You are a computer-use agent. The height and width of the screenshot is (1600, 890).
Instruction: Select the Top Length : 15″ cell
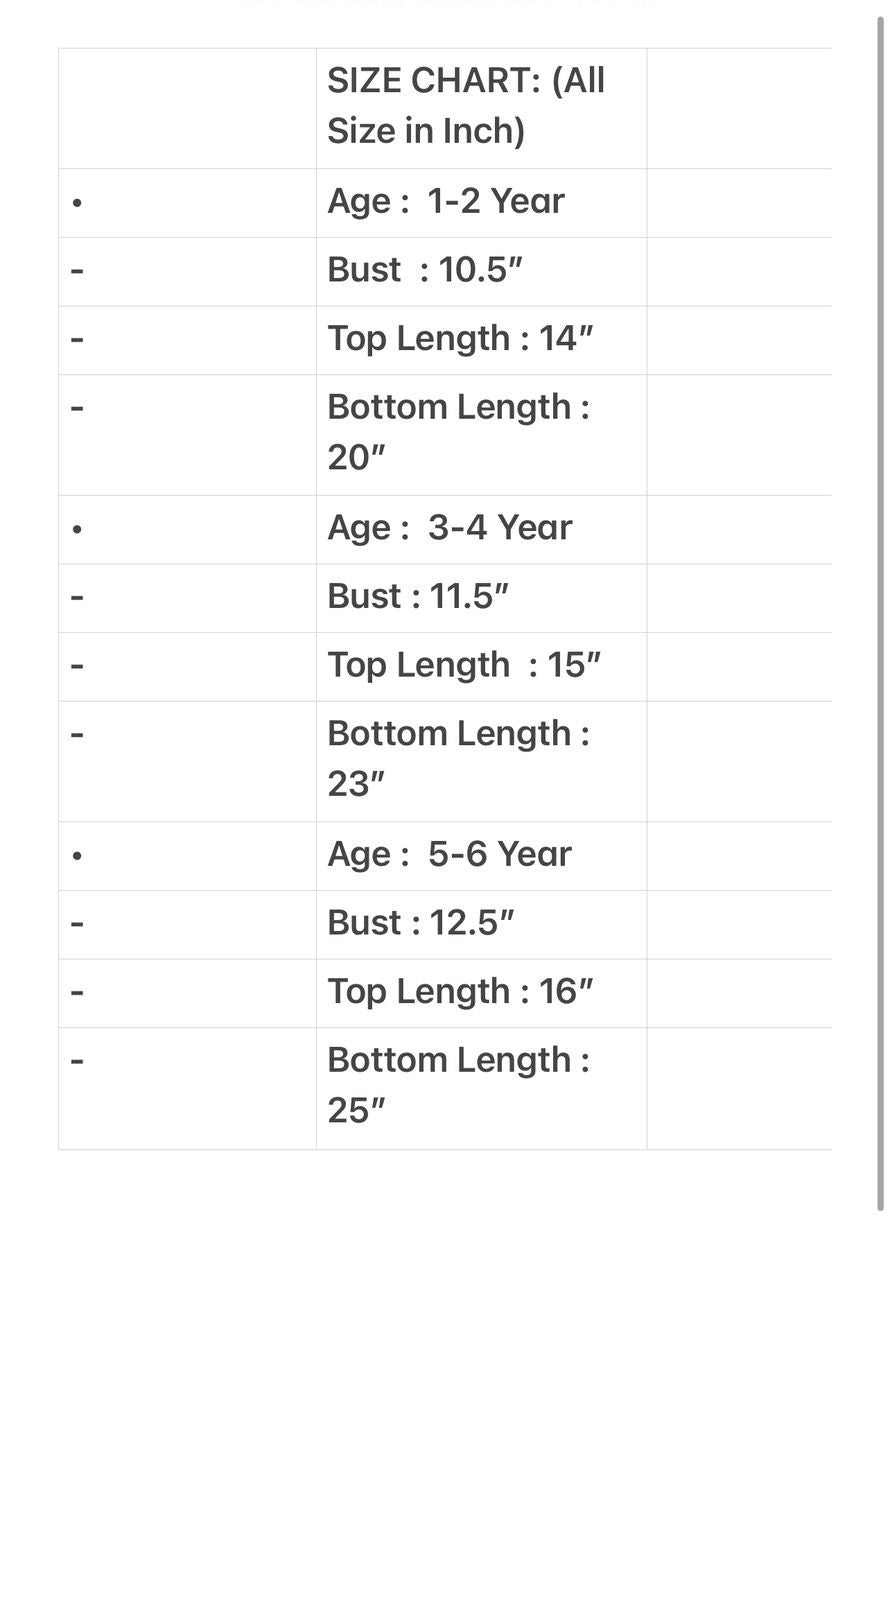464,666
